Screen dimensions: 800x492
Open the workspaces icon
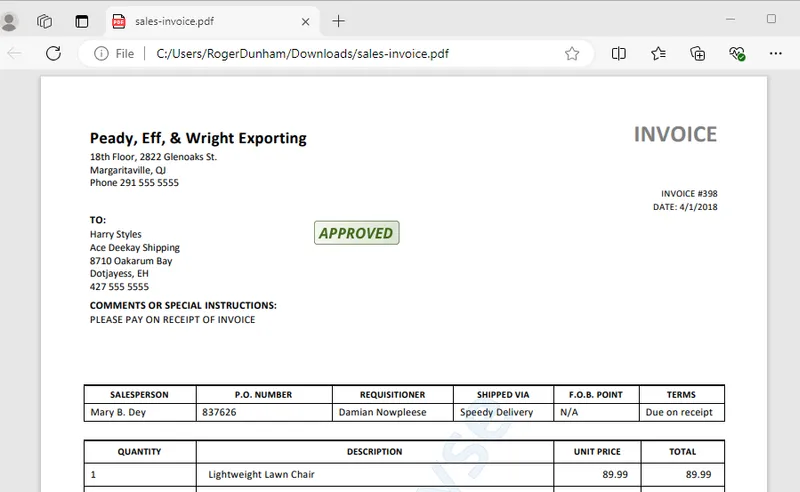tap(45, 21)
